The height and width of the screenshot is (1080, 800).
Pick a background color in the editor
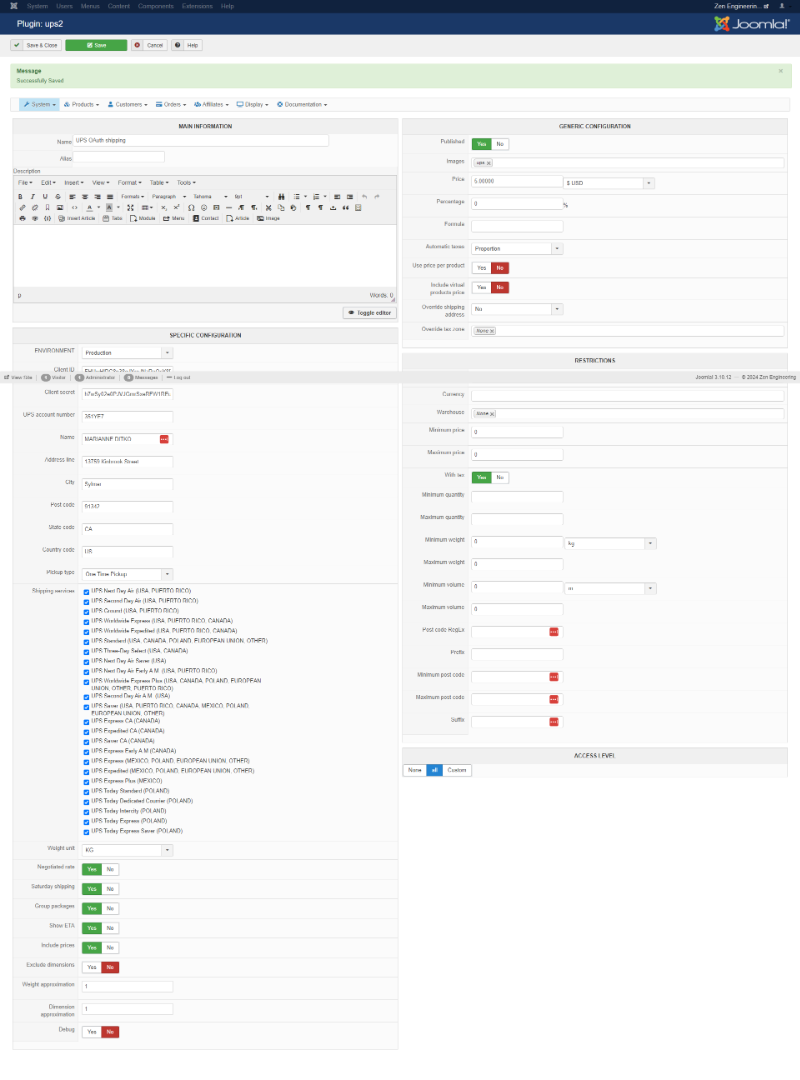tap(109, 207)
